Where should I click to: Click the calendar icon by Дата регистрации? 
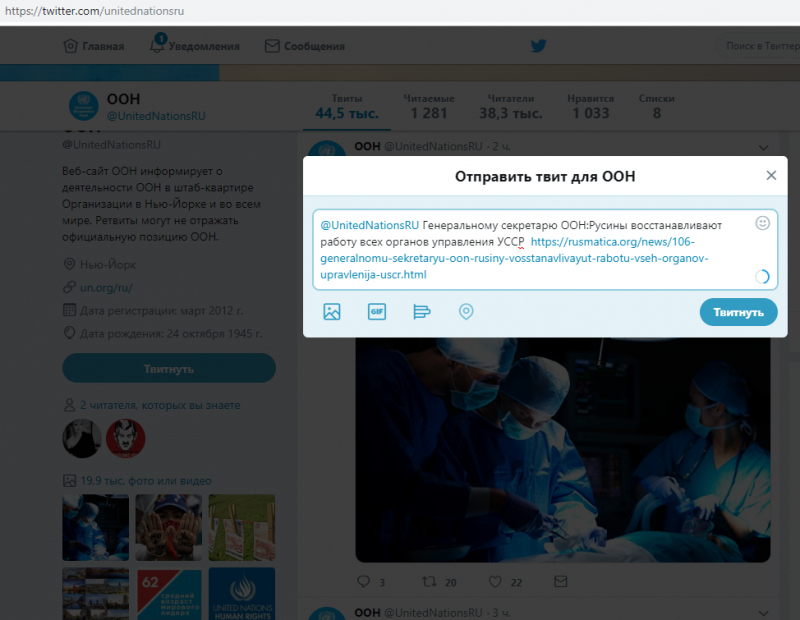tap(69, 310)
